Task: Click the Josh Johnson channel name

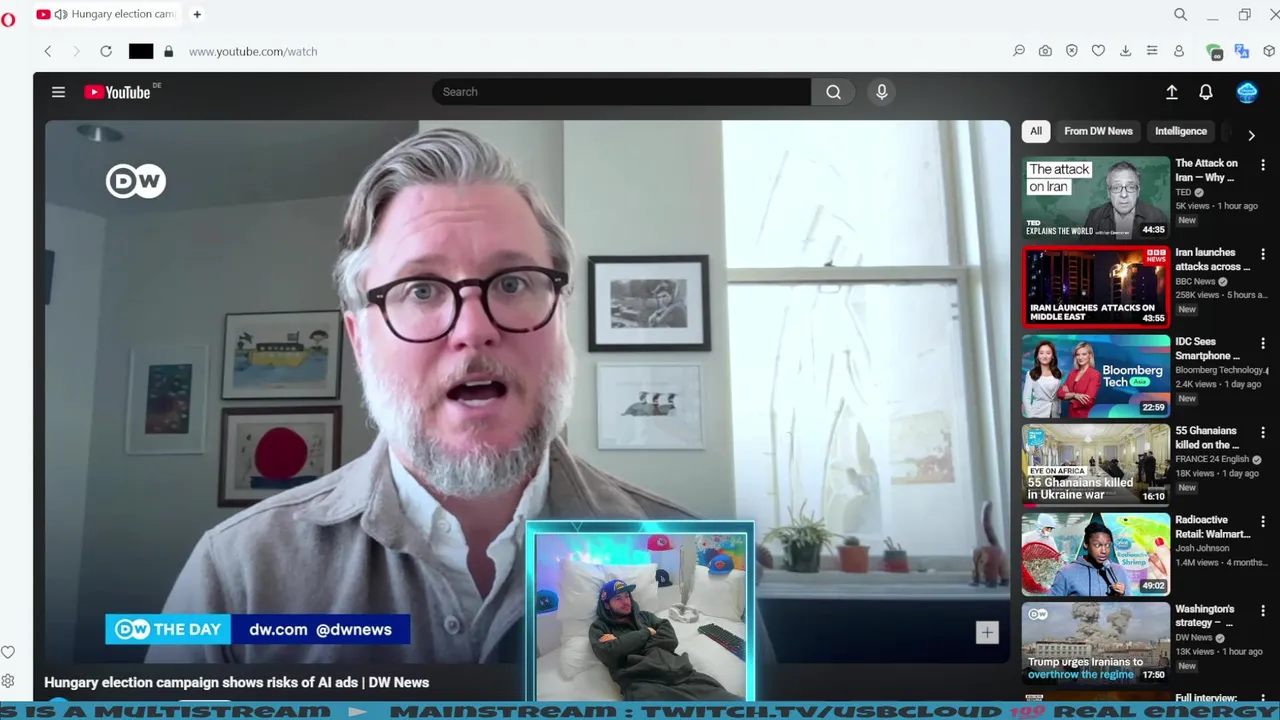Action: [x=1203, y=548]
